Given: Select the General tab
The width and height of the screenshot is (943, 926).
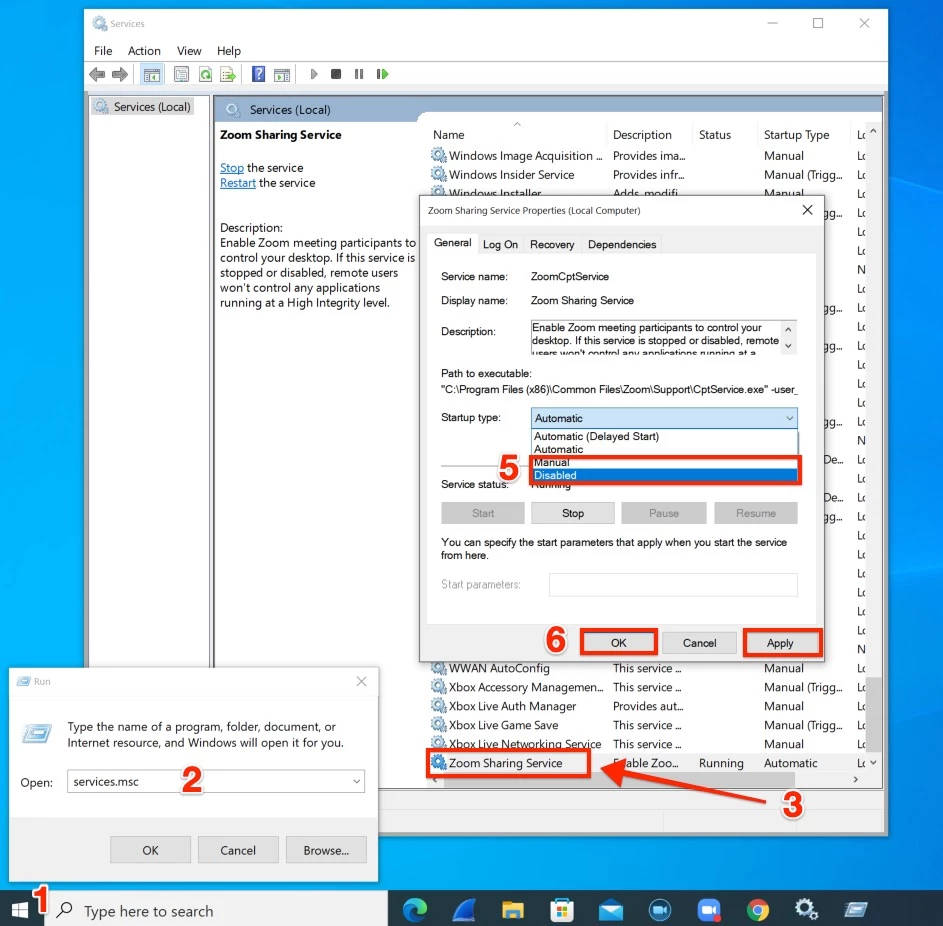Looking at the screenshot, I should click(452, 243).
